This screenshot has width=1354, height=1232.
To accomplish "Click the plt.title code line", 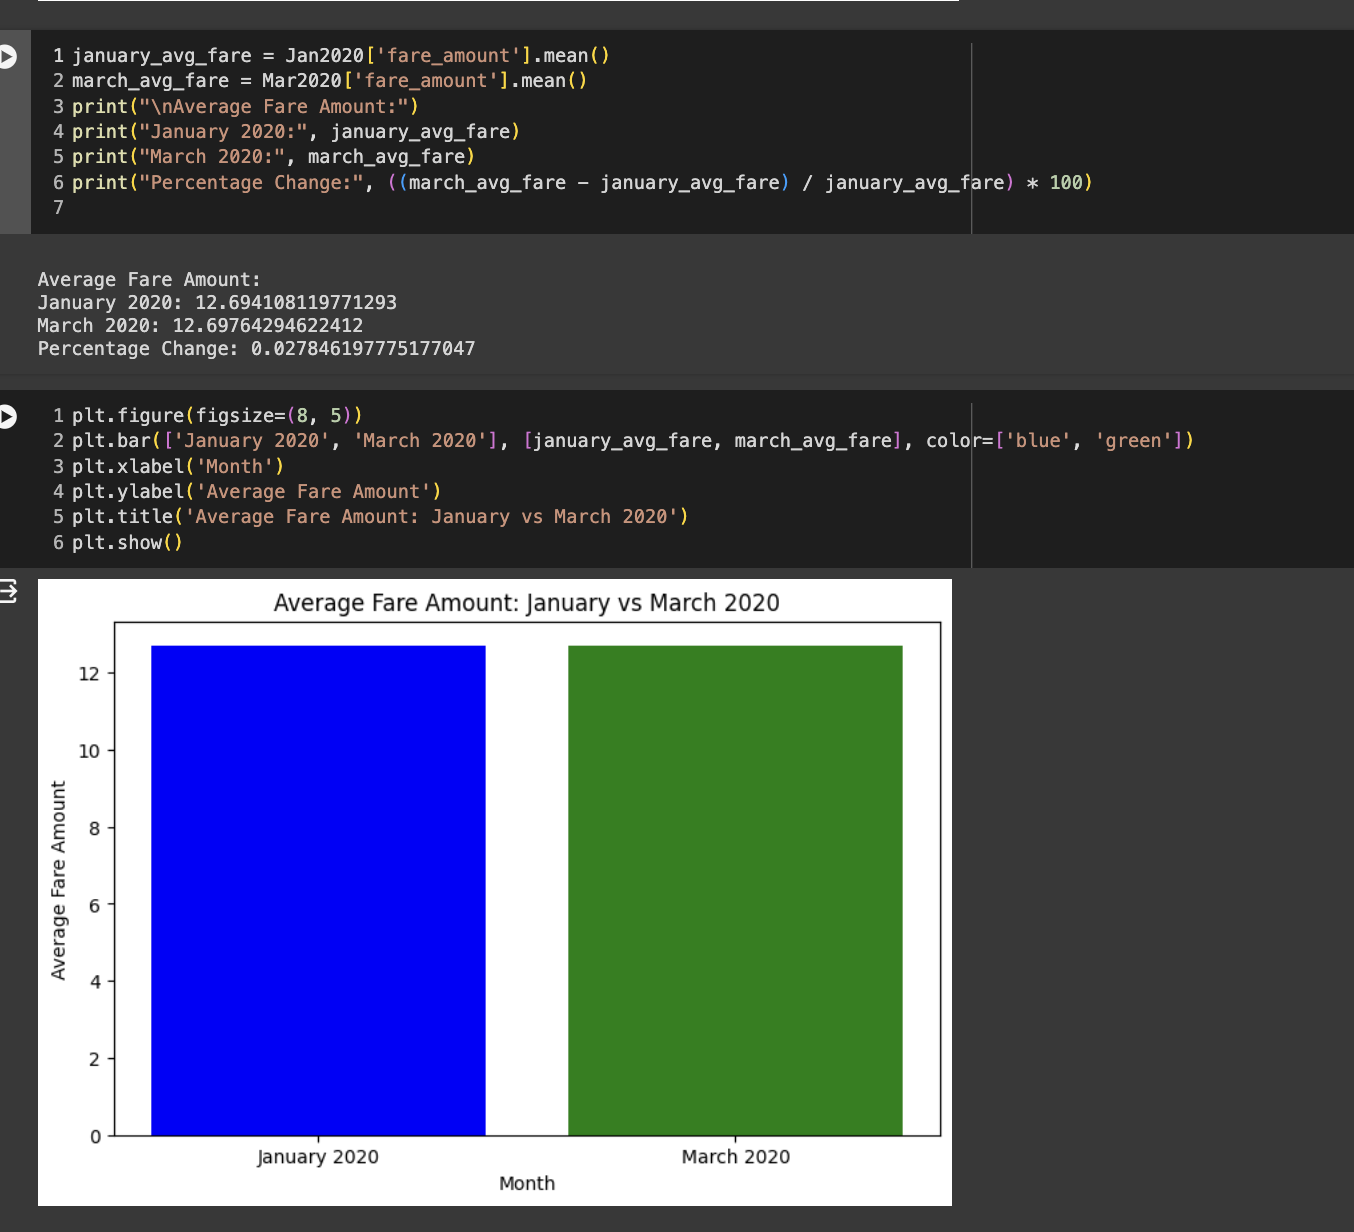I will click(380, 517).
